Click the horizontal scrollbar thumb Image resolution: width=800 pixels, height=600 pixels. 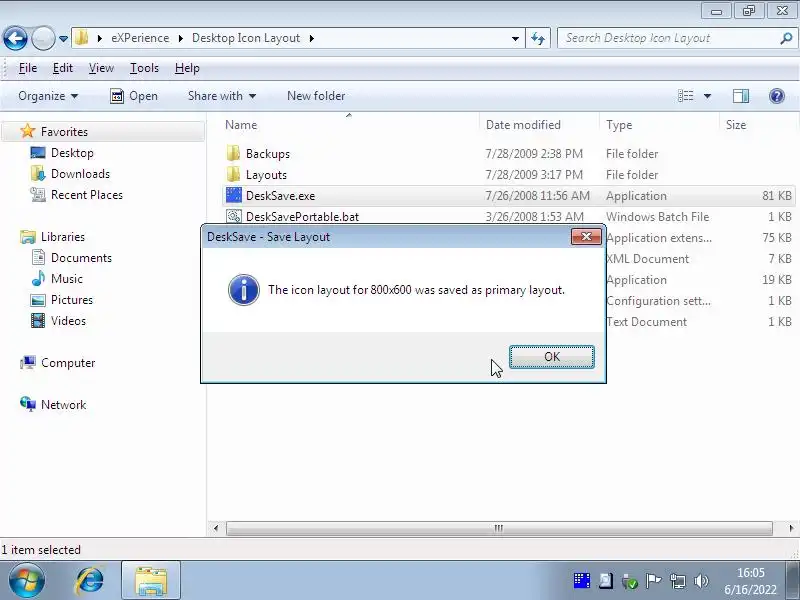(x=499, y=528)
